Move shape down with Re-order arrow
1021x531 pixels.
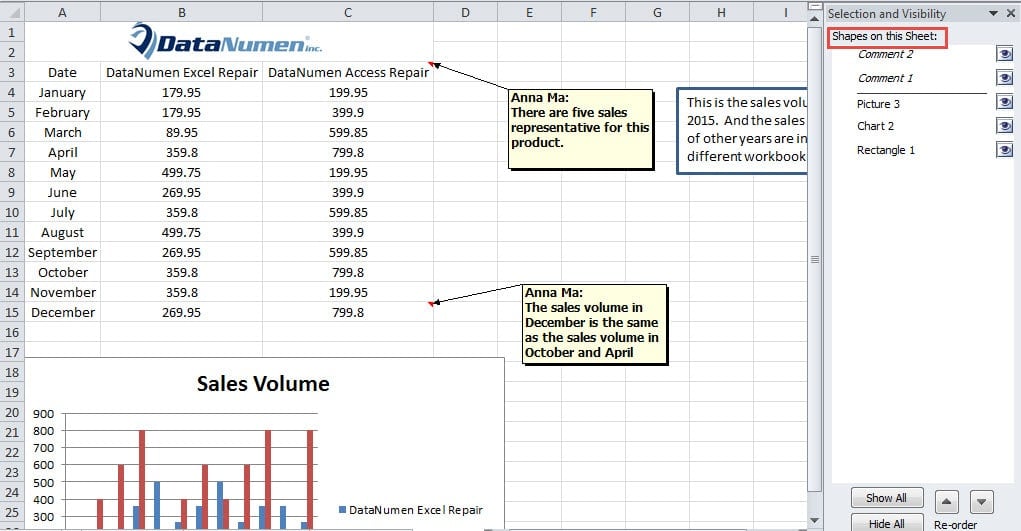[981, 502]
